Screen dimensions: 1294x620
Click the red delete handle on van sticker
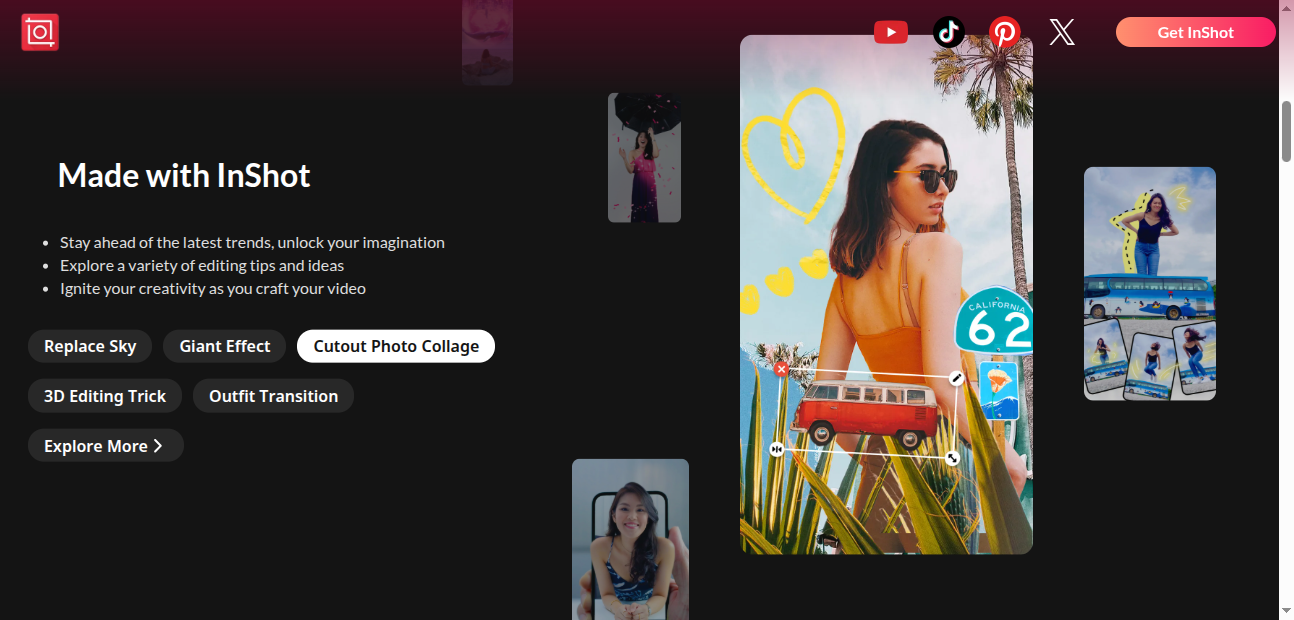781,369
